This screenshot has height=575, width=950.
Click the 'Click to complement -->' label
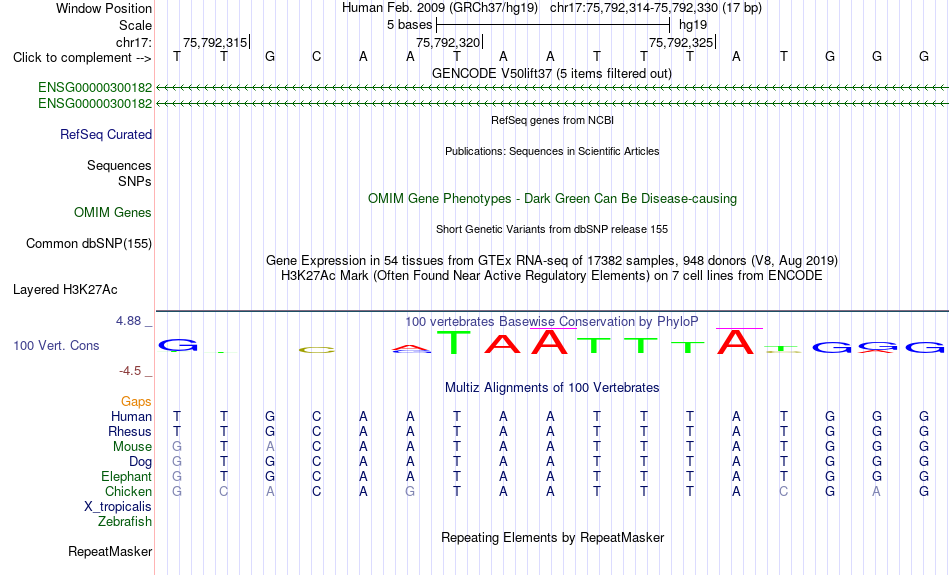pos(82,58)
